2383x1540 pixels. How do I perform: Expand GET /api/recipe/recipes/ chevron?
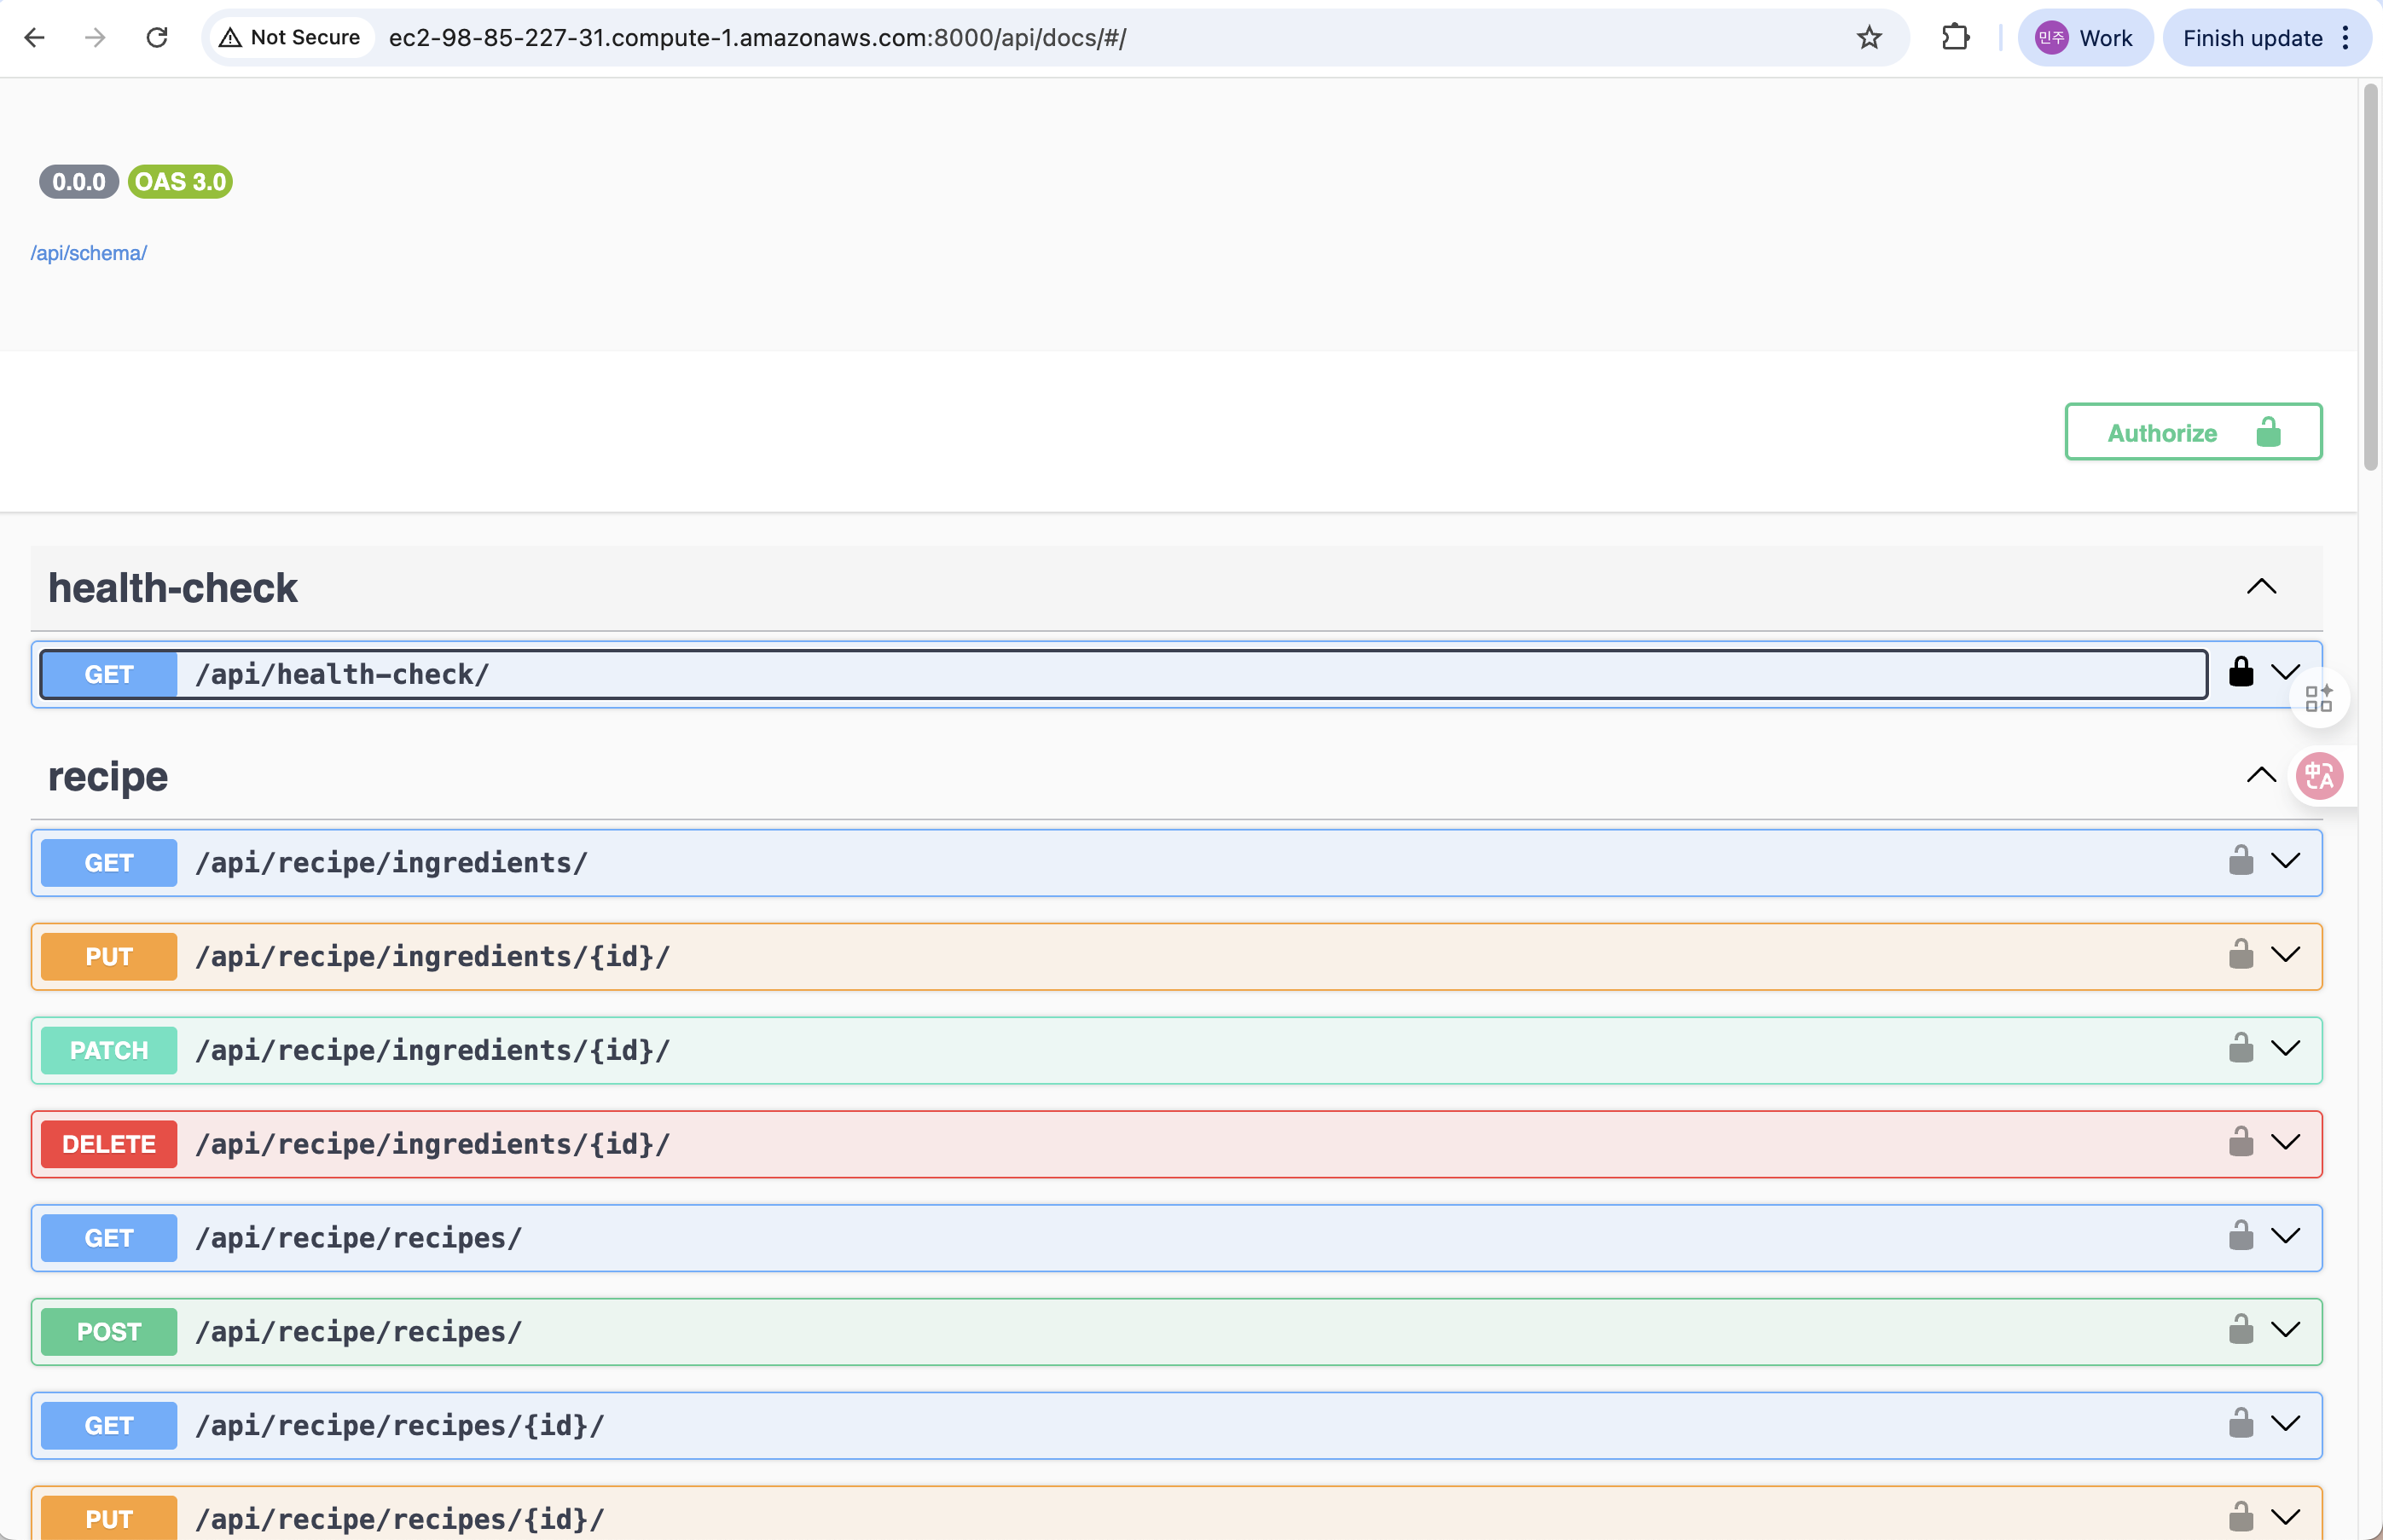coord(2285,1236)
